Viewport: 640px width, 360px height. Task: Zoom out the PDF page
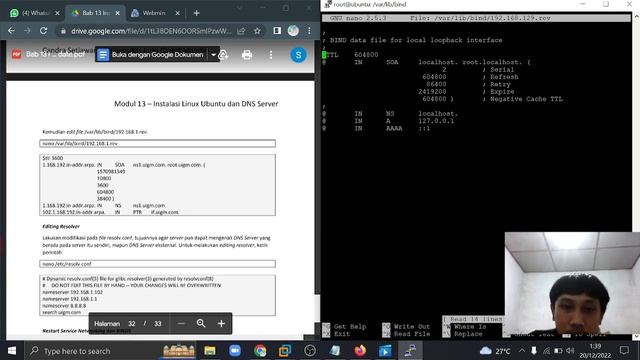point(181,323)
